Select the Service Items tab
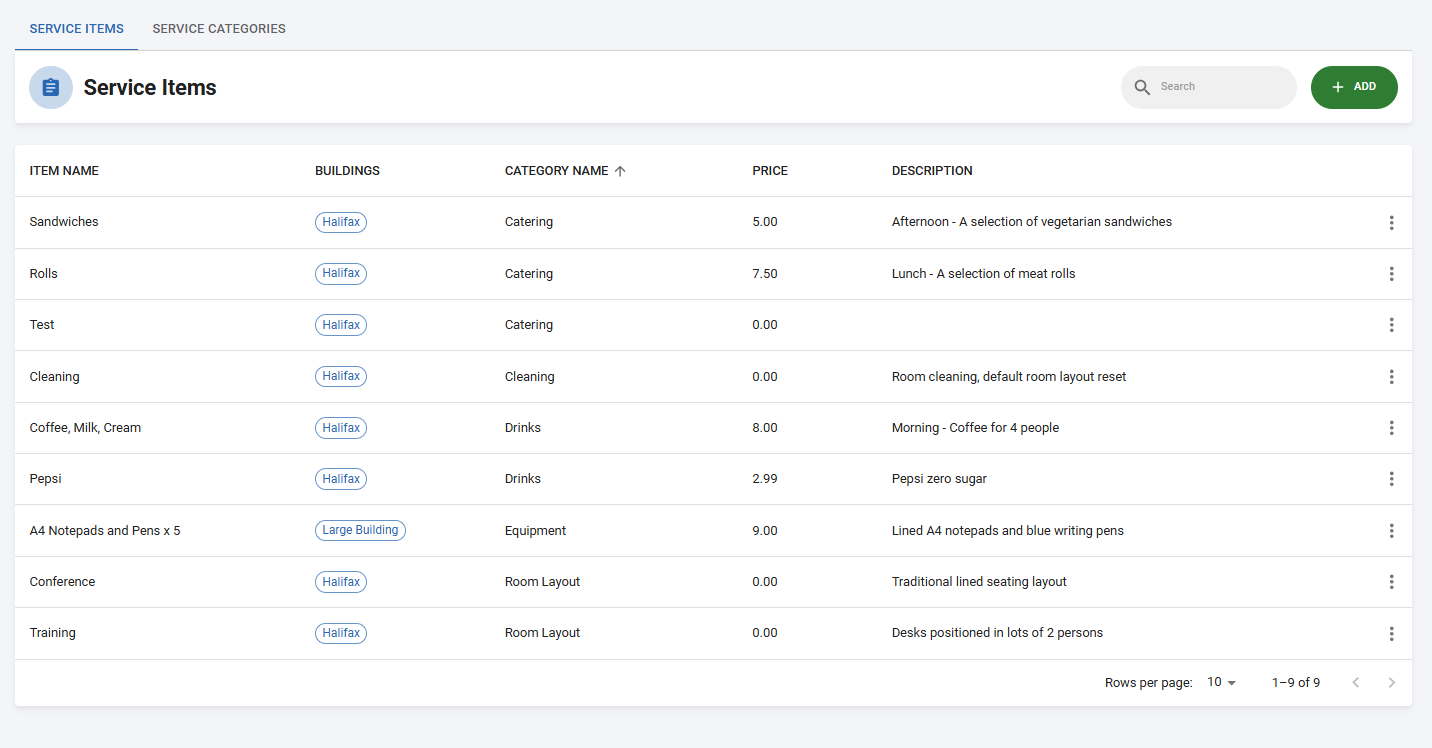 point(77,29)
